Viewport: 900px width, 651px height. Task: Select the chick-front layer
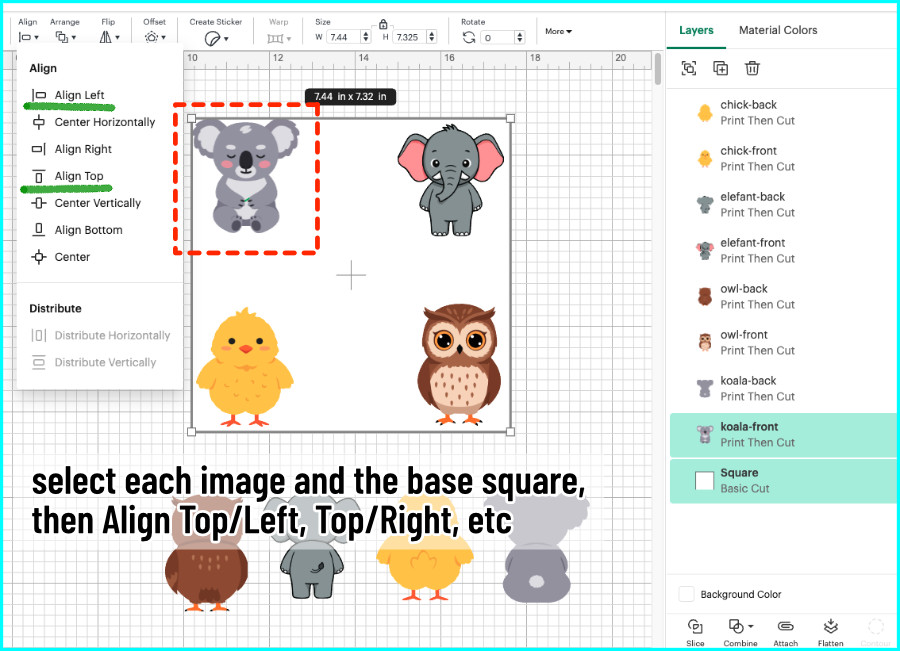(x=783, y=159)
